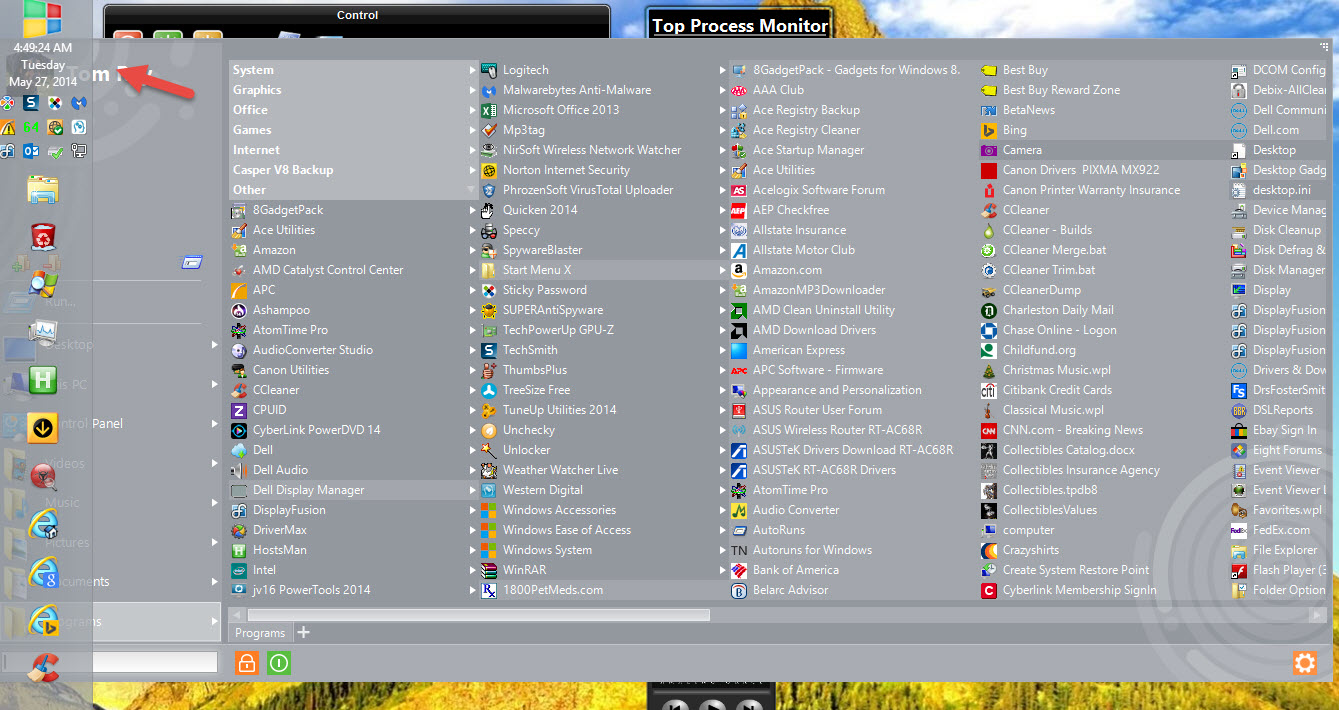Click the horizontal scrollbar under the programs list
This screenshot has height=710, width=1339.
coord(478,615)
